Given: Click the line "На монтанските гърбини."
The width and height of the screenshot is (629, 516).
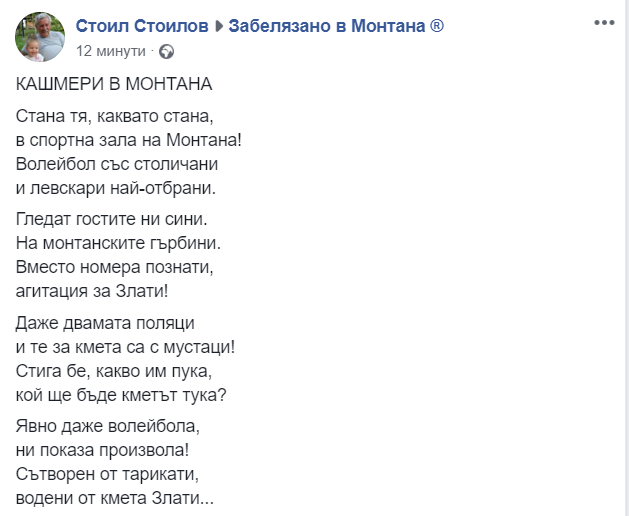Looking at the screenshot, I should 118,243.
